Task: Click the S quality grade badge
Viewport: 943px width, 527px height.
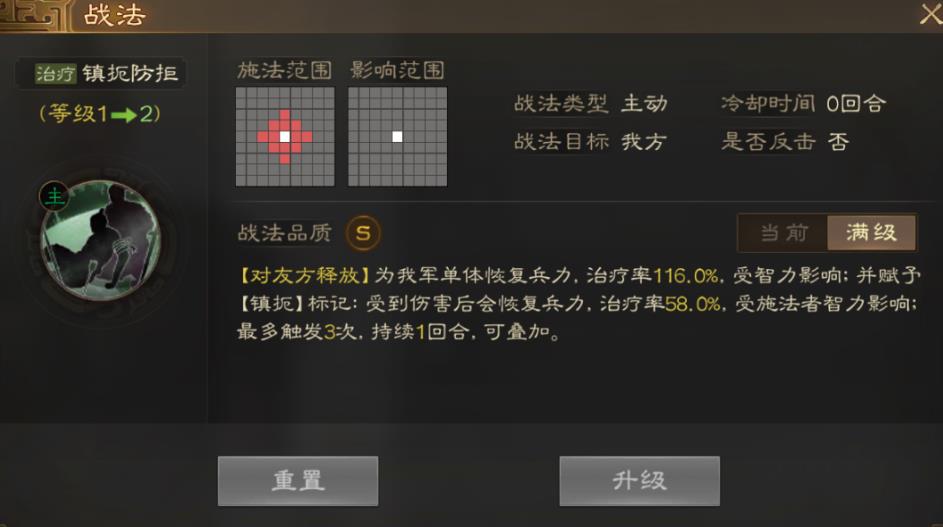Action: pos(363,233)
